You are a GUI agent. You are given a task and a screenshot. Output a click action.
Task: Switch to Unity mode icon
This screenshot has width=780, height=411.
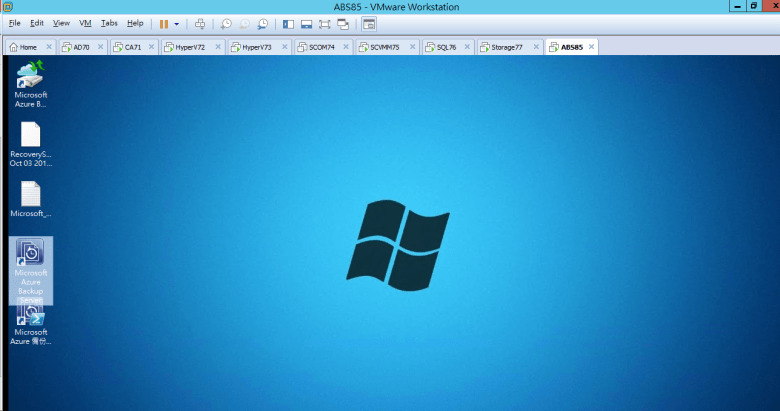(x=342, y=23)
